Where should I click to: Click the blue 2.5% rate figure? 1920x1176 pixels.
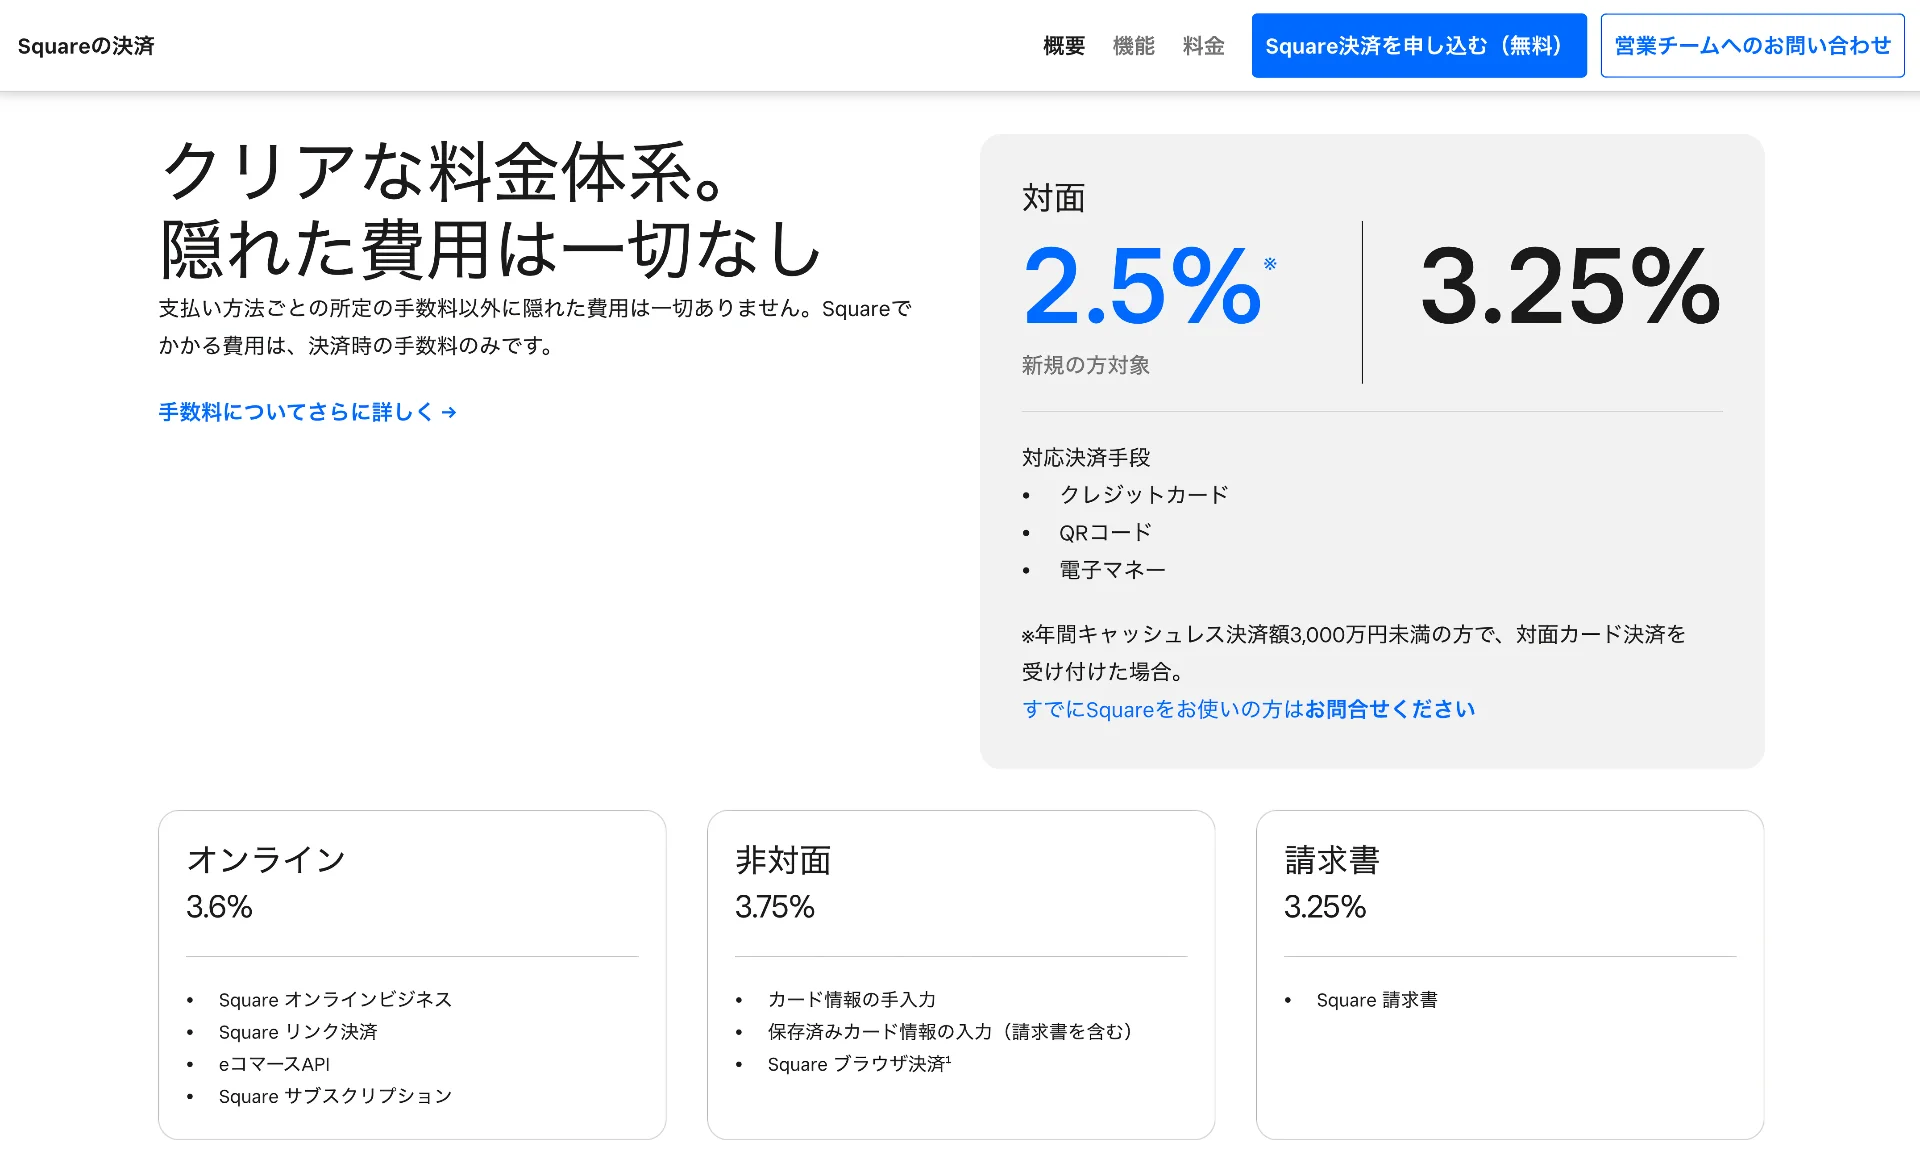coord(1142,288)
